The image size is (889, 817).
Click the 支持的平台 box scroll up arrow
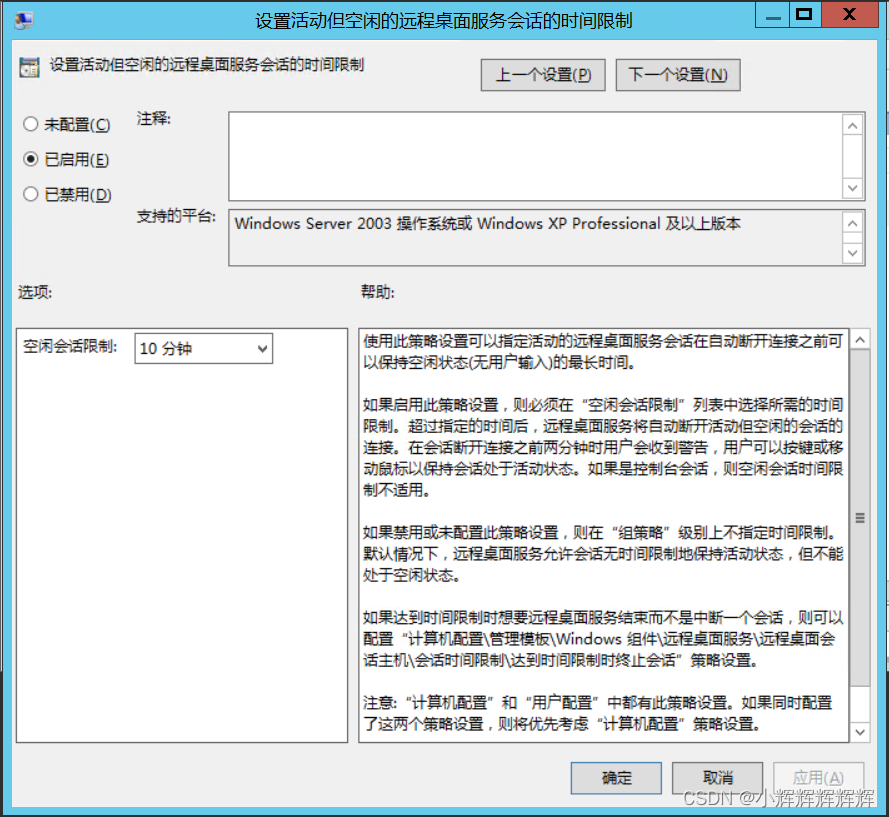point(852,223)
